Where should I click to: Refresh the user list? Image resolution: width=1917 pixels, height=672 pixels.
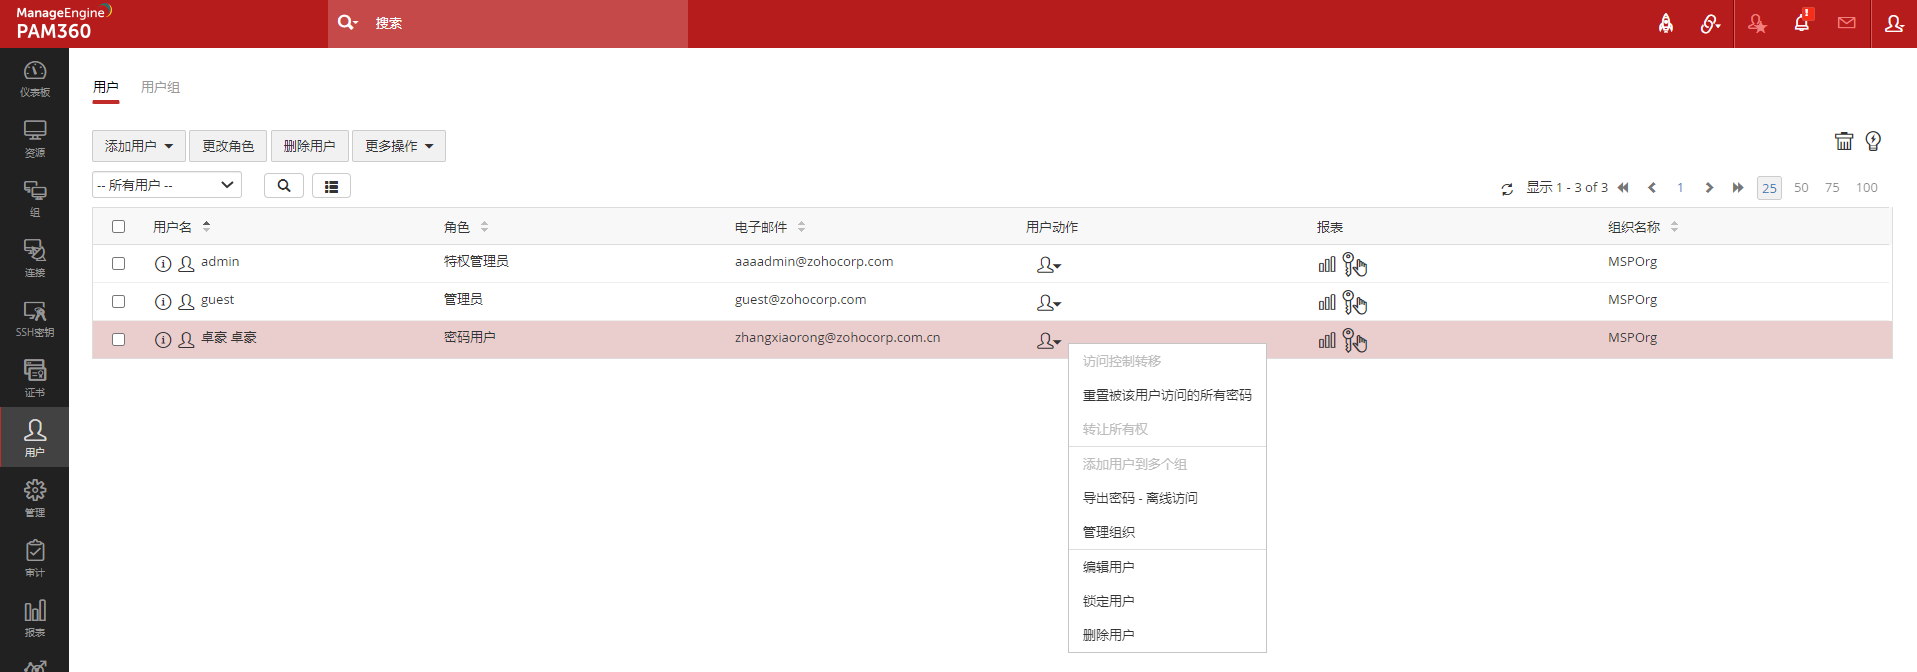[1507, 188]
